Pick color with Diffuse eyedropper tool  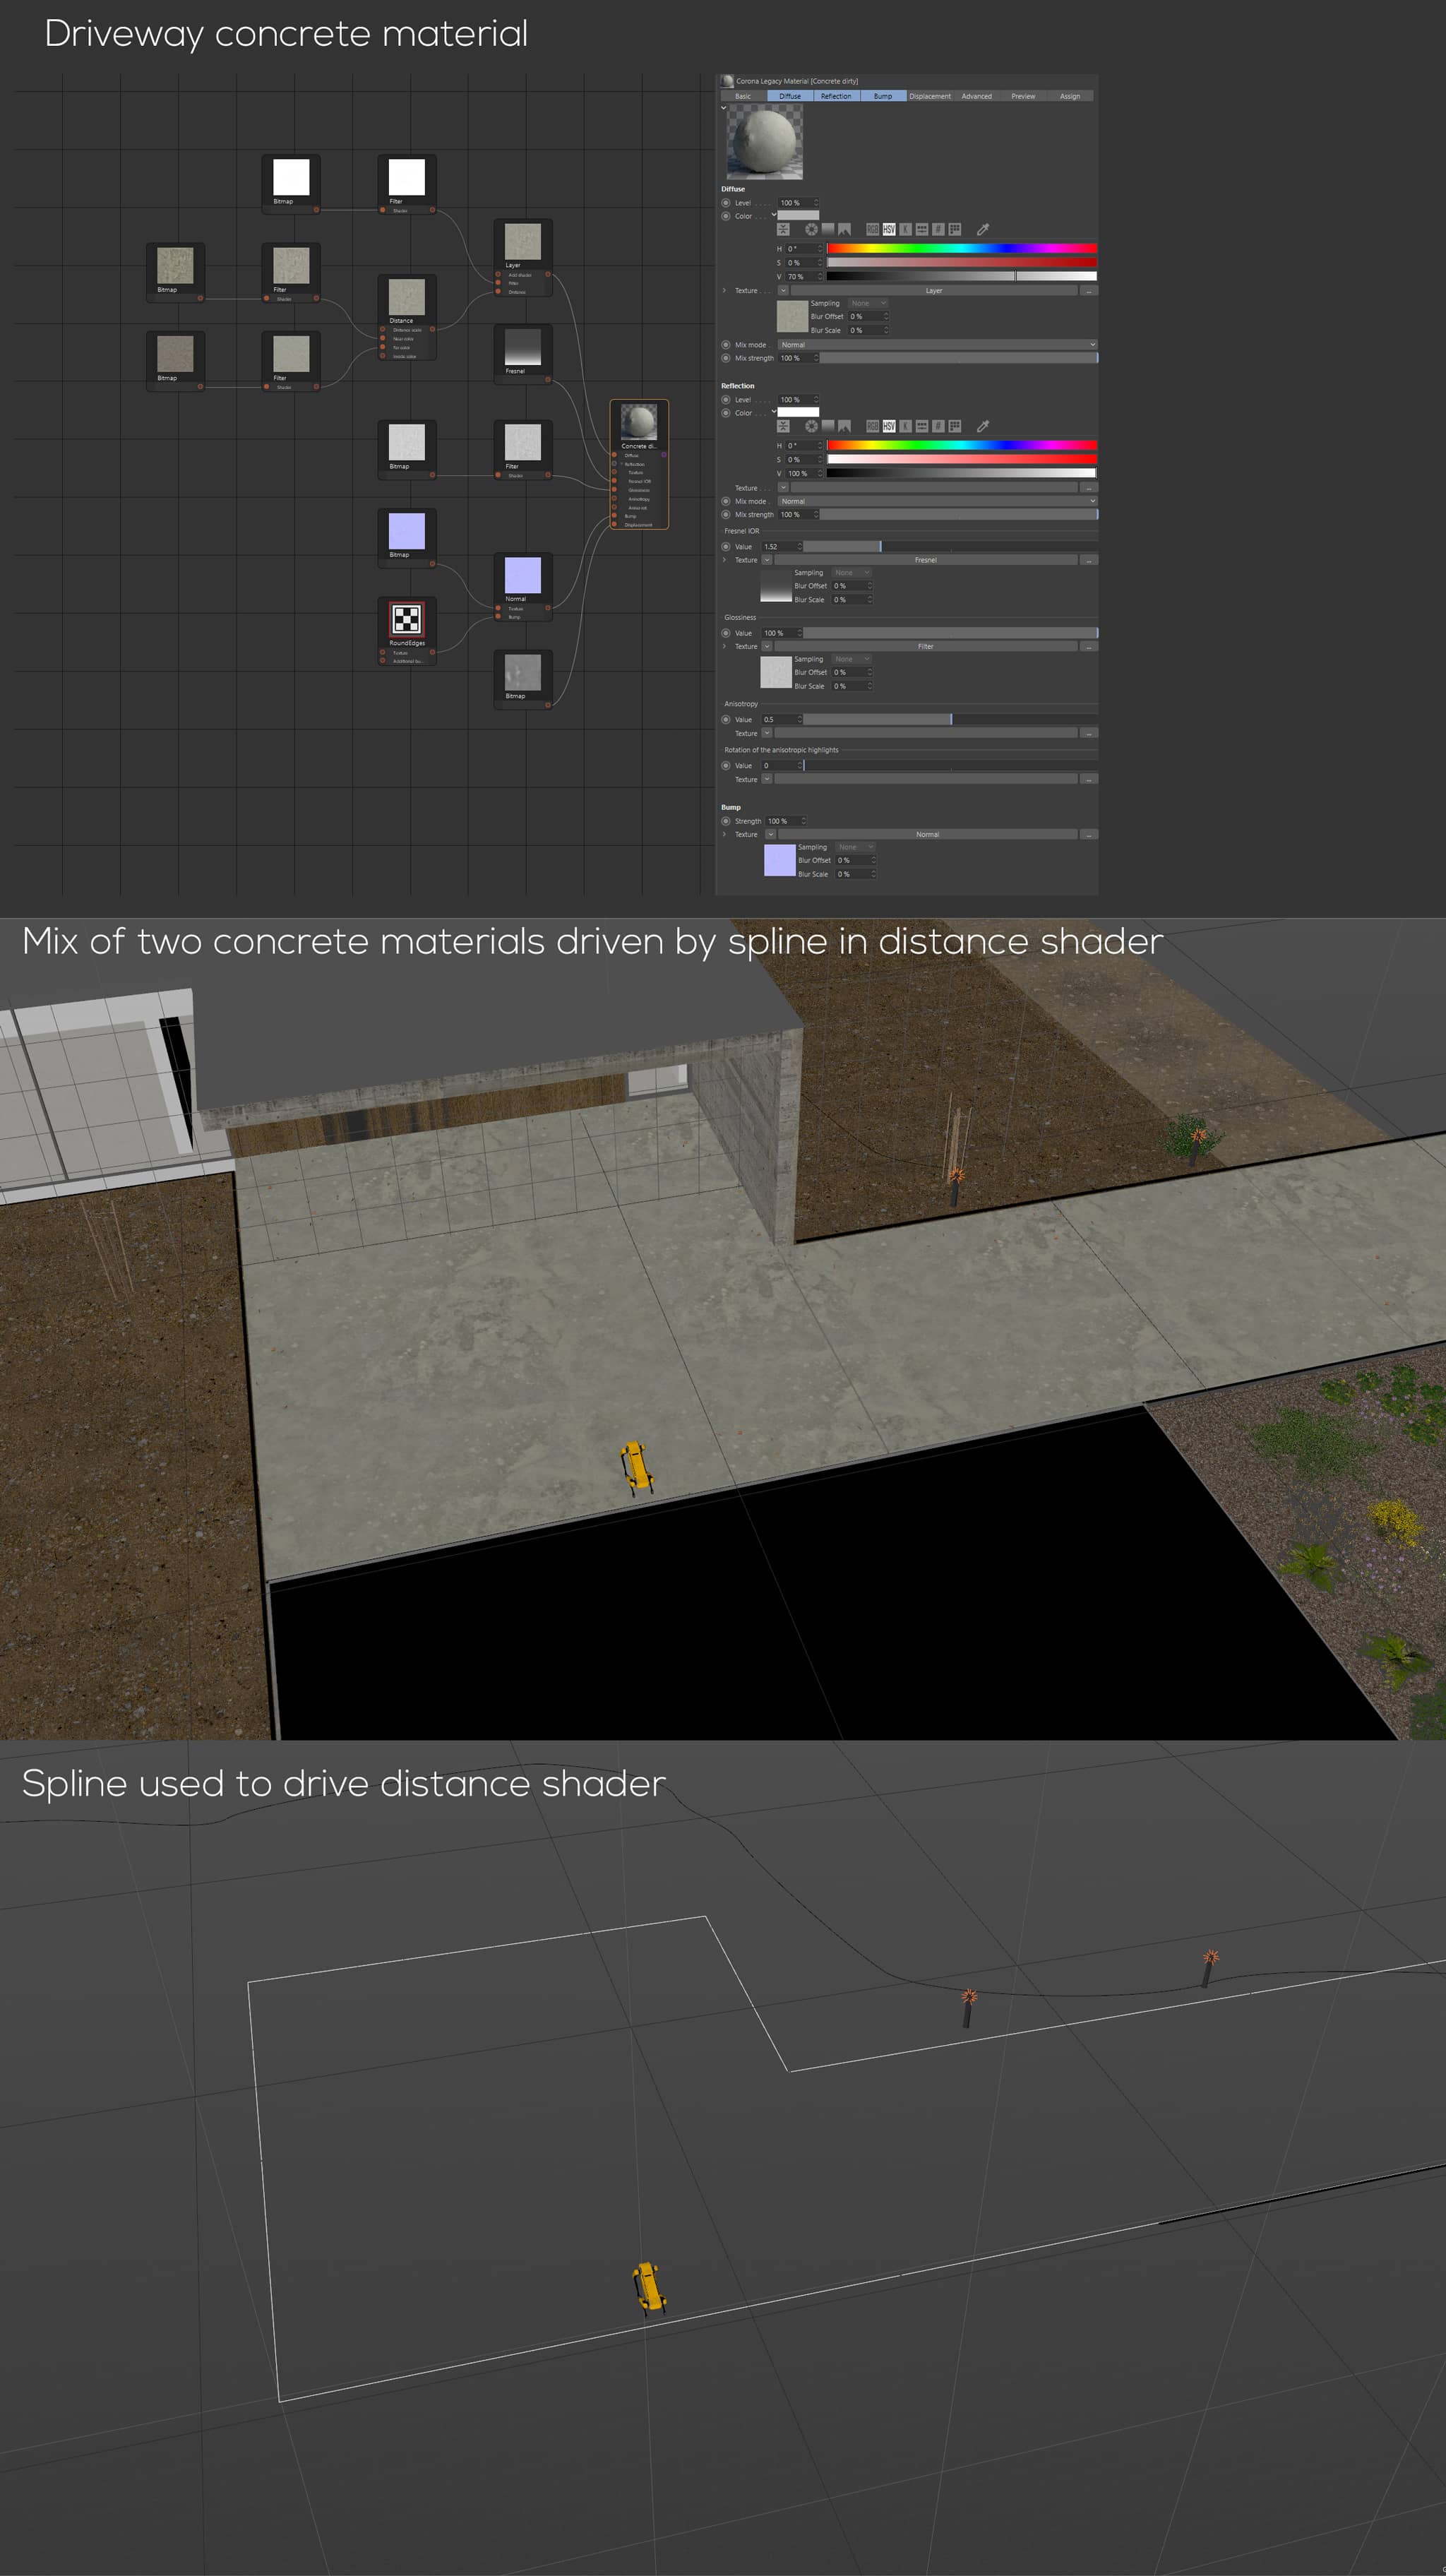pyautogui.click(x=982, y=229)
